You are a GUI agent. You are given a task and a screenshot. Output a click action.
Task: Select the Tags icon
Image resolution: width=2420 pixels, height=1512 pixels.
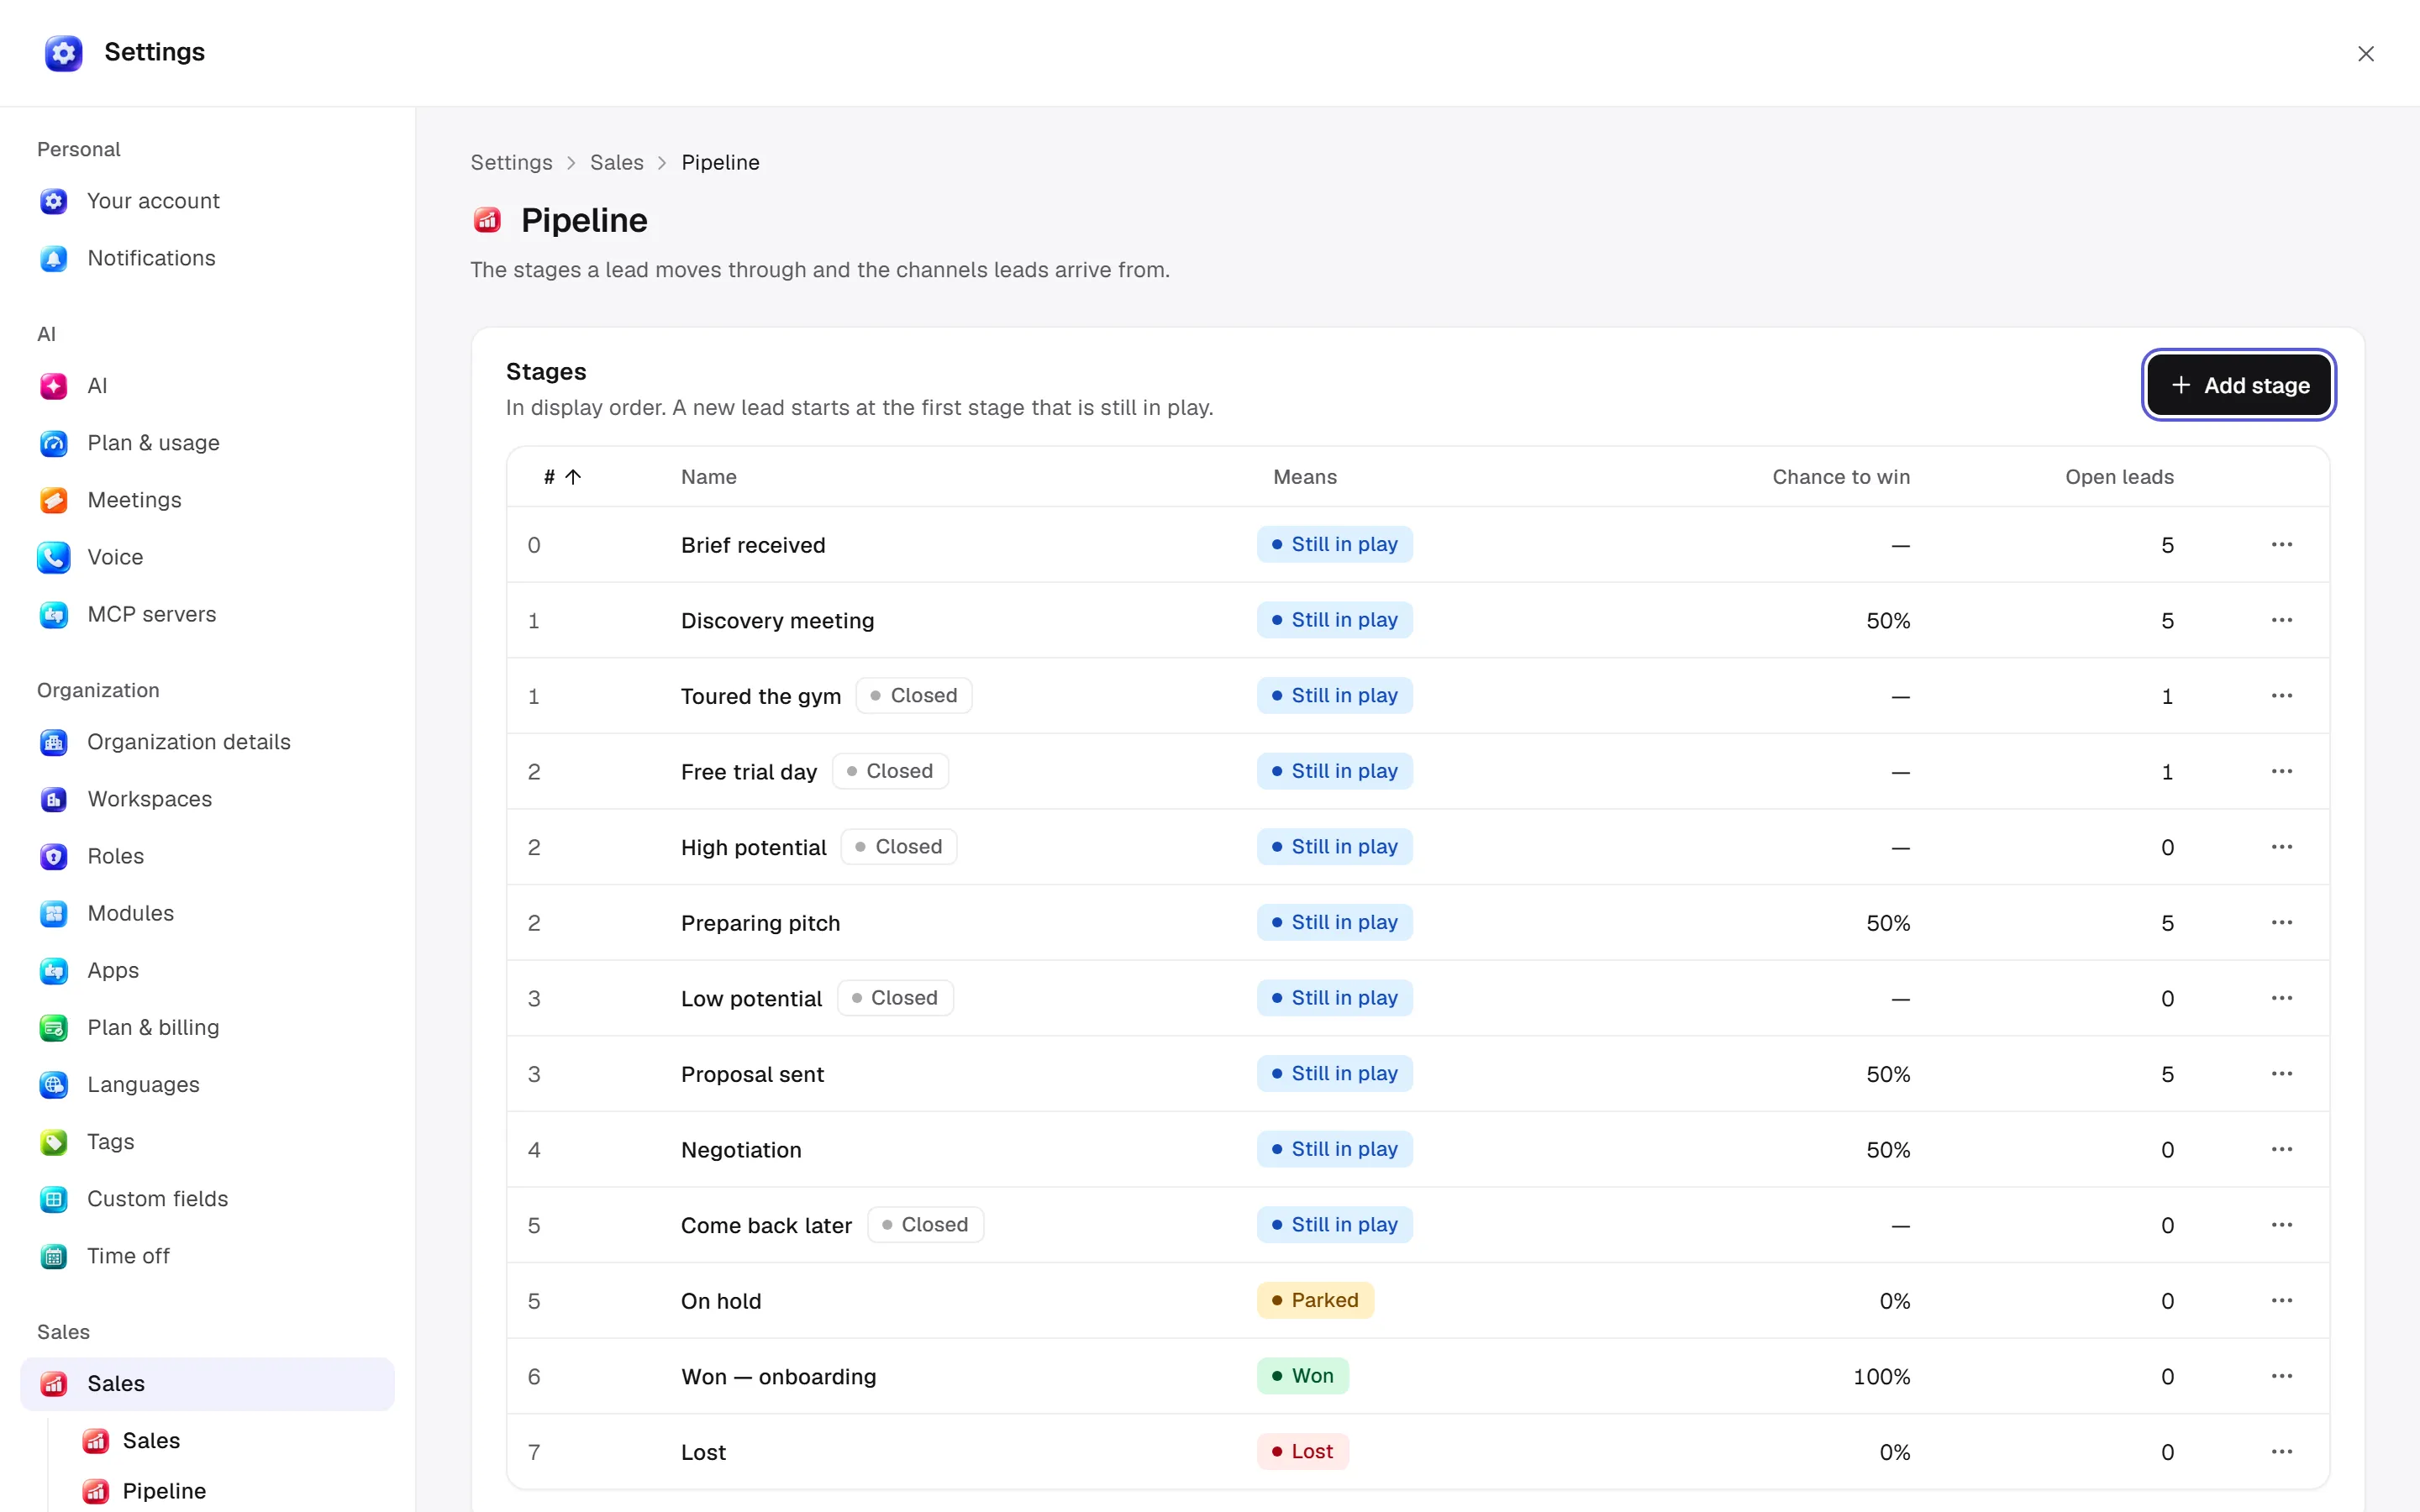click(54, 1142)
